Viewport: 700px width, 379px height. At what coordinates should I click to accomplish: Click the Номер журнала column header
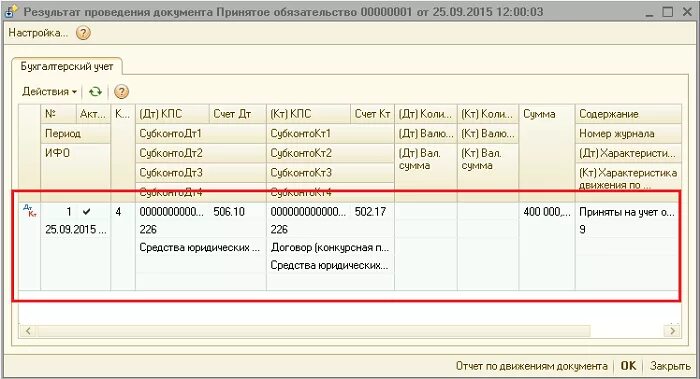point(628,133)
